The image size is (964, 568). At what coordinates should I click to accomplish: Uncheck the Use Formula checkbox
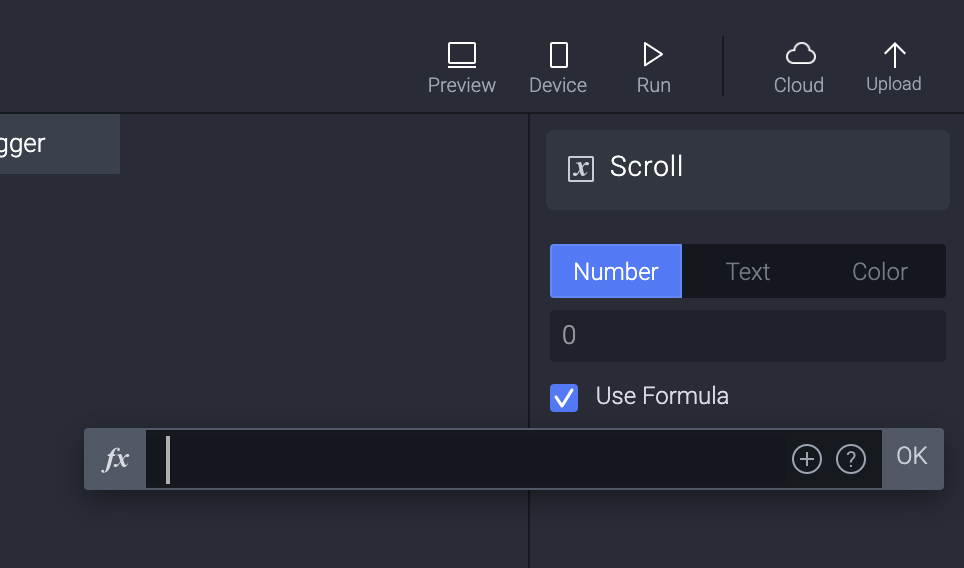tap(564, 398)
